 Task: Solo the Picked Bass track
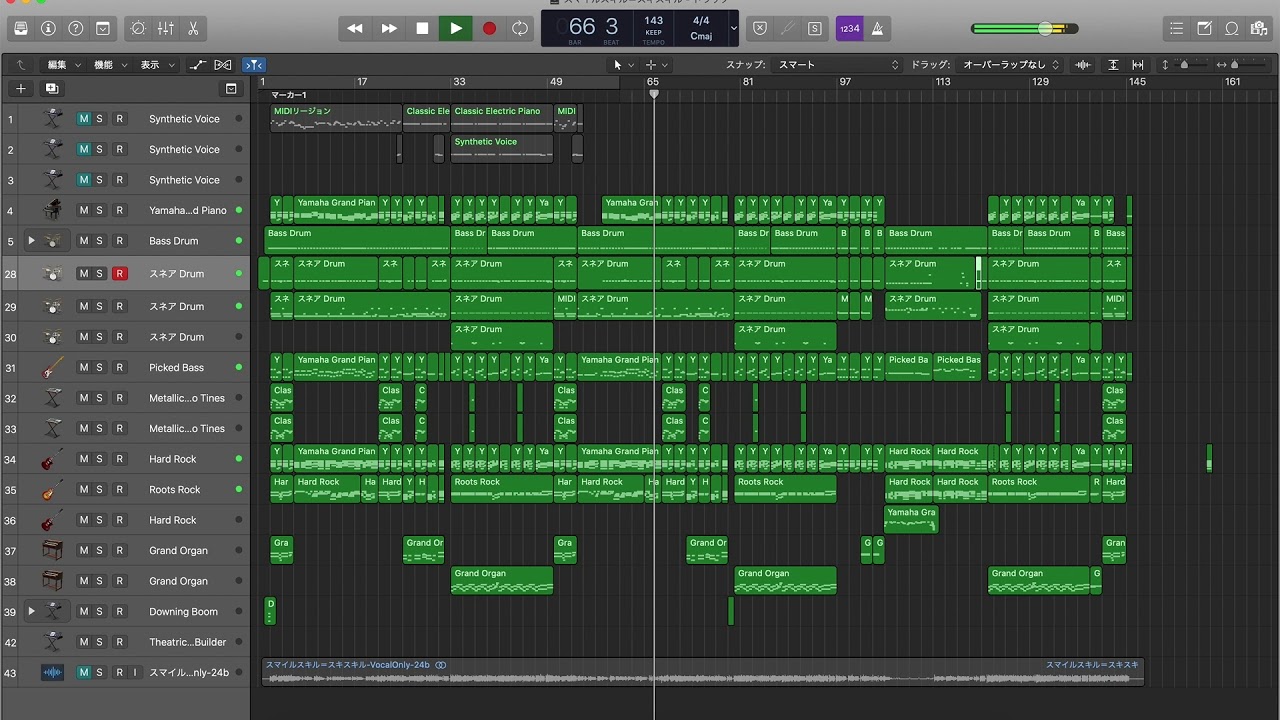pos(100,368)
